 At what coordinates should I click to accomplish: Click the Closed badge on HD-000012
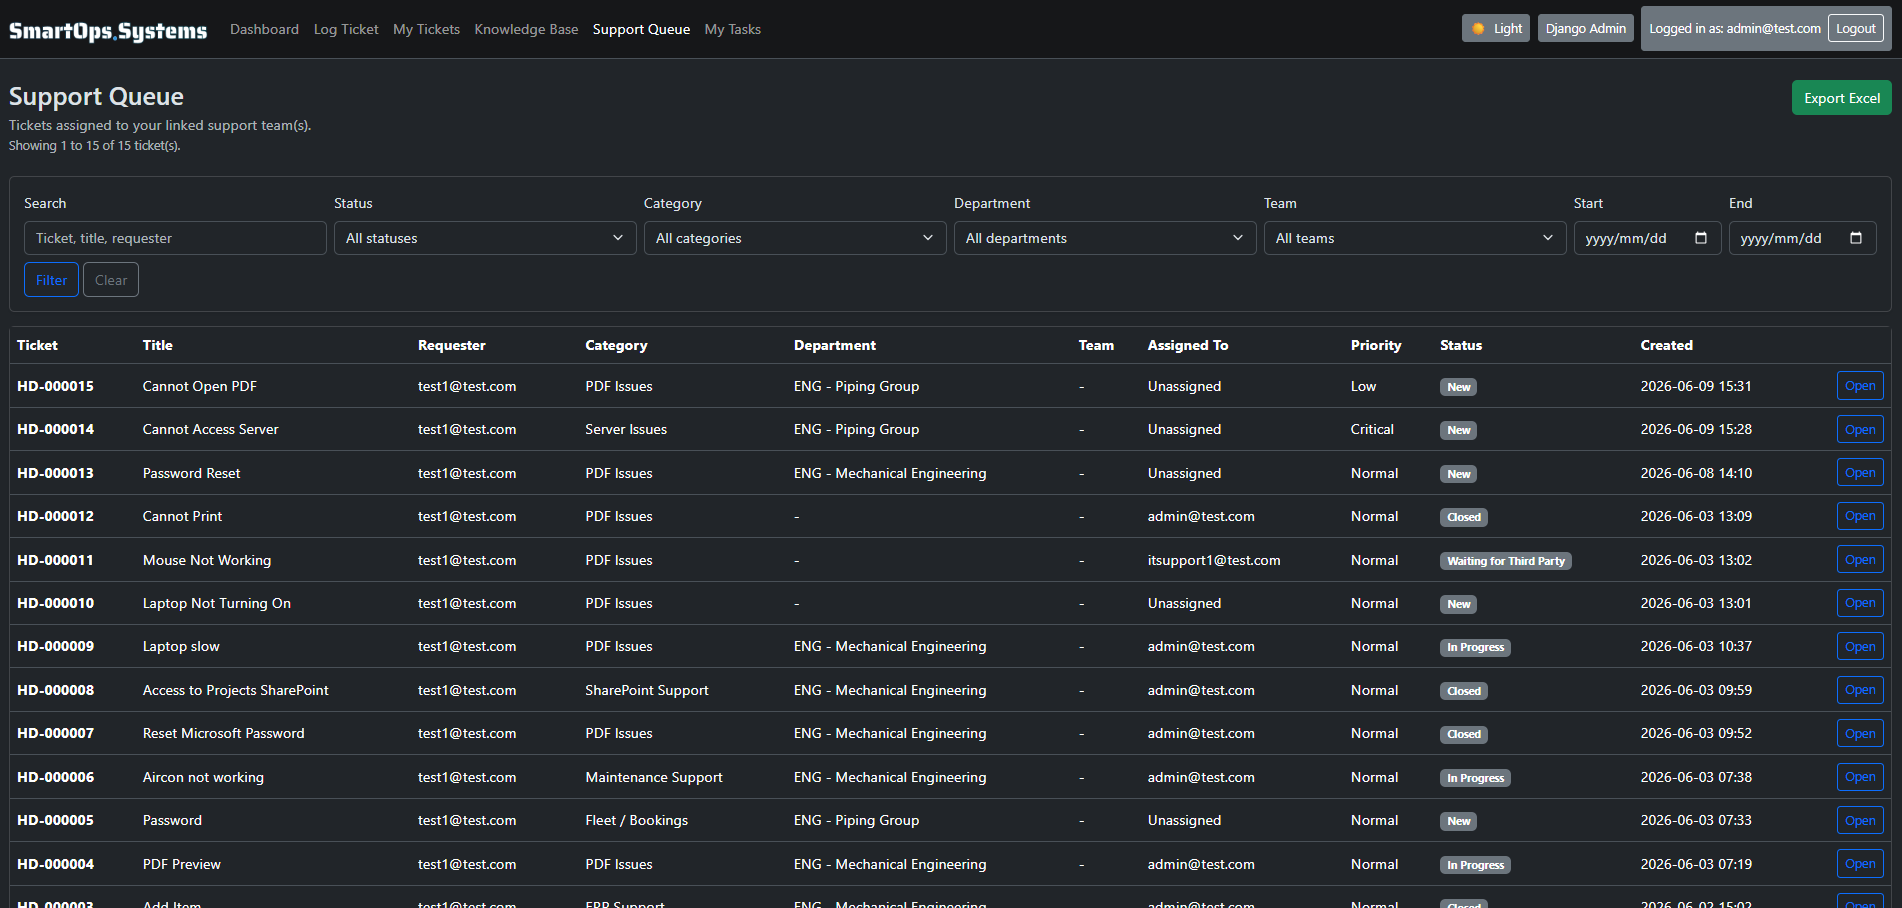click(1464, 517)
